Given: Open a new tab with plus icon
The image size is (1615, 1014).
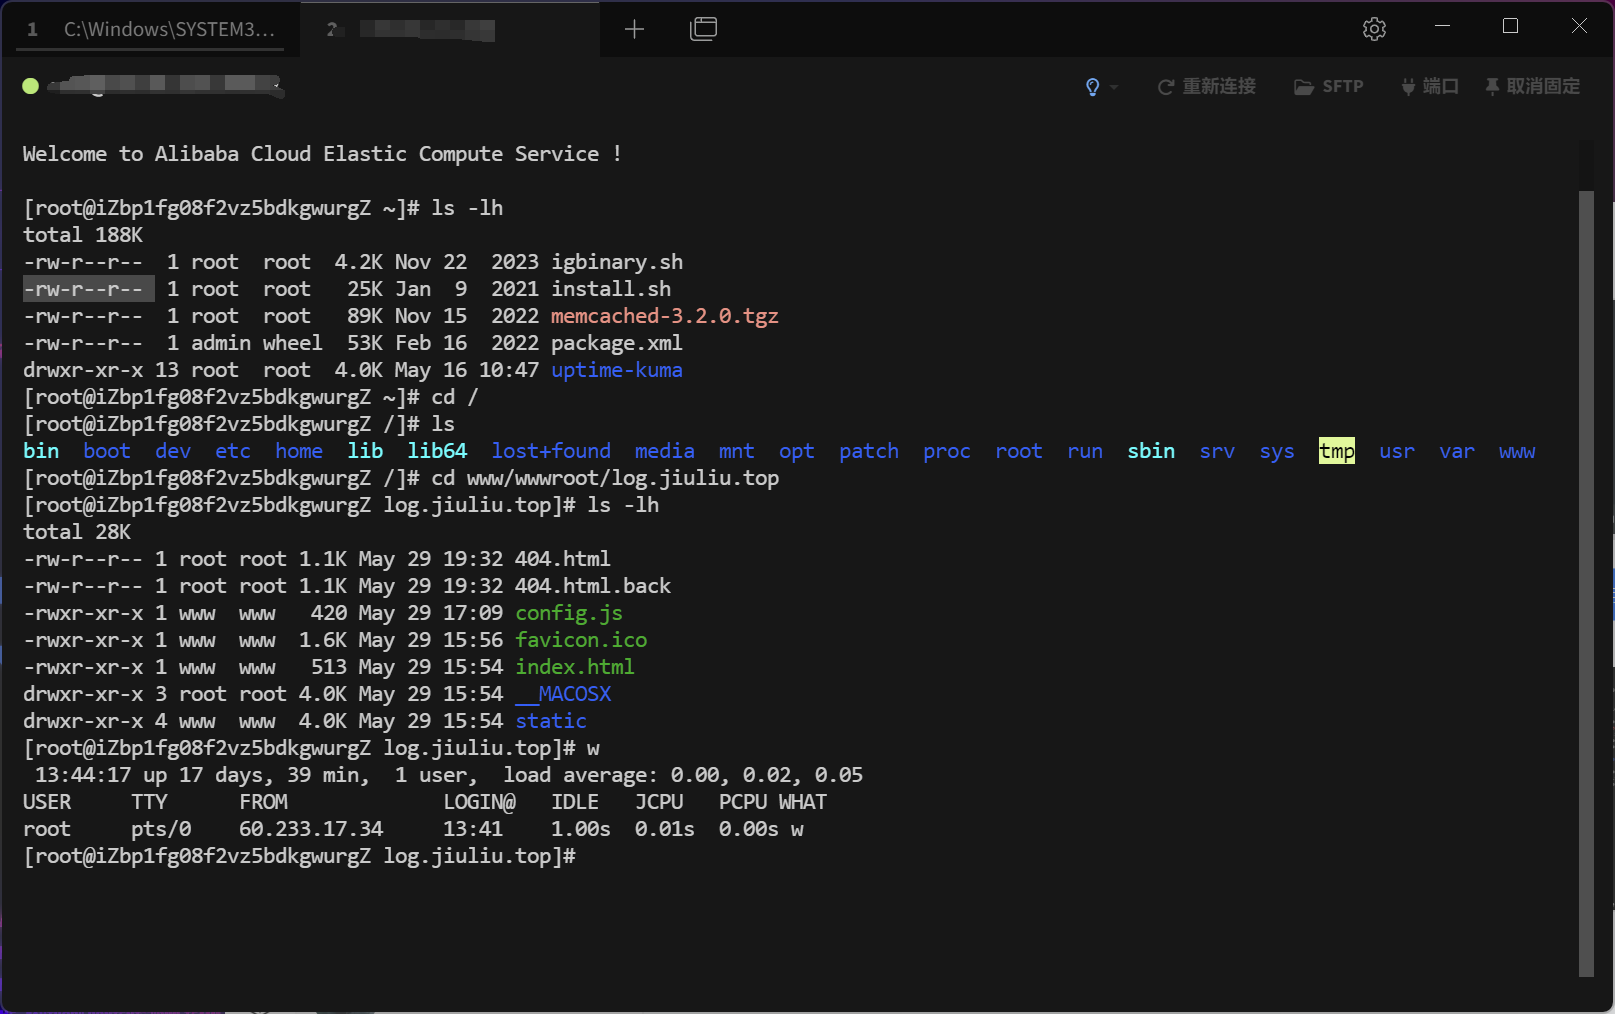Looking at the screenshot, I should 634,29.
